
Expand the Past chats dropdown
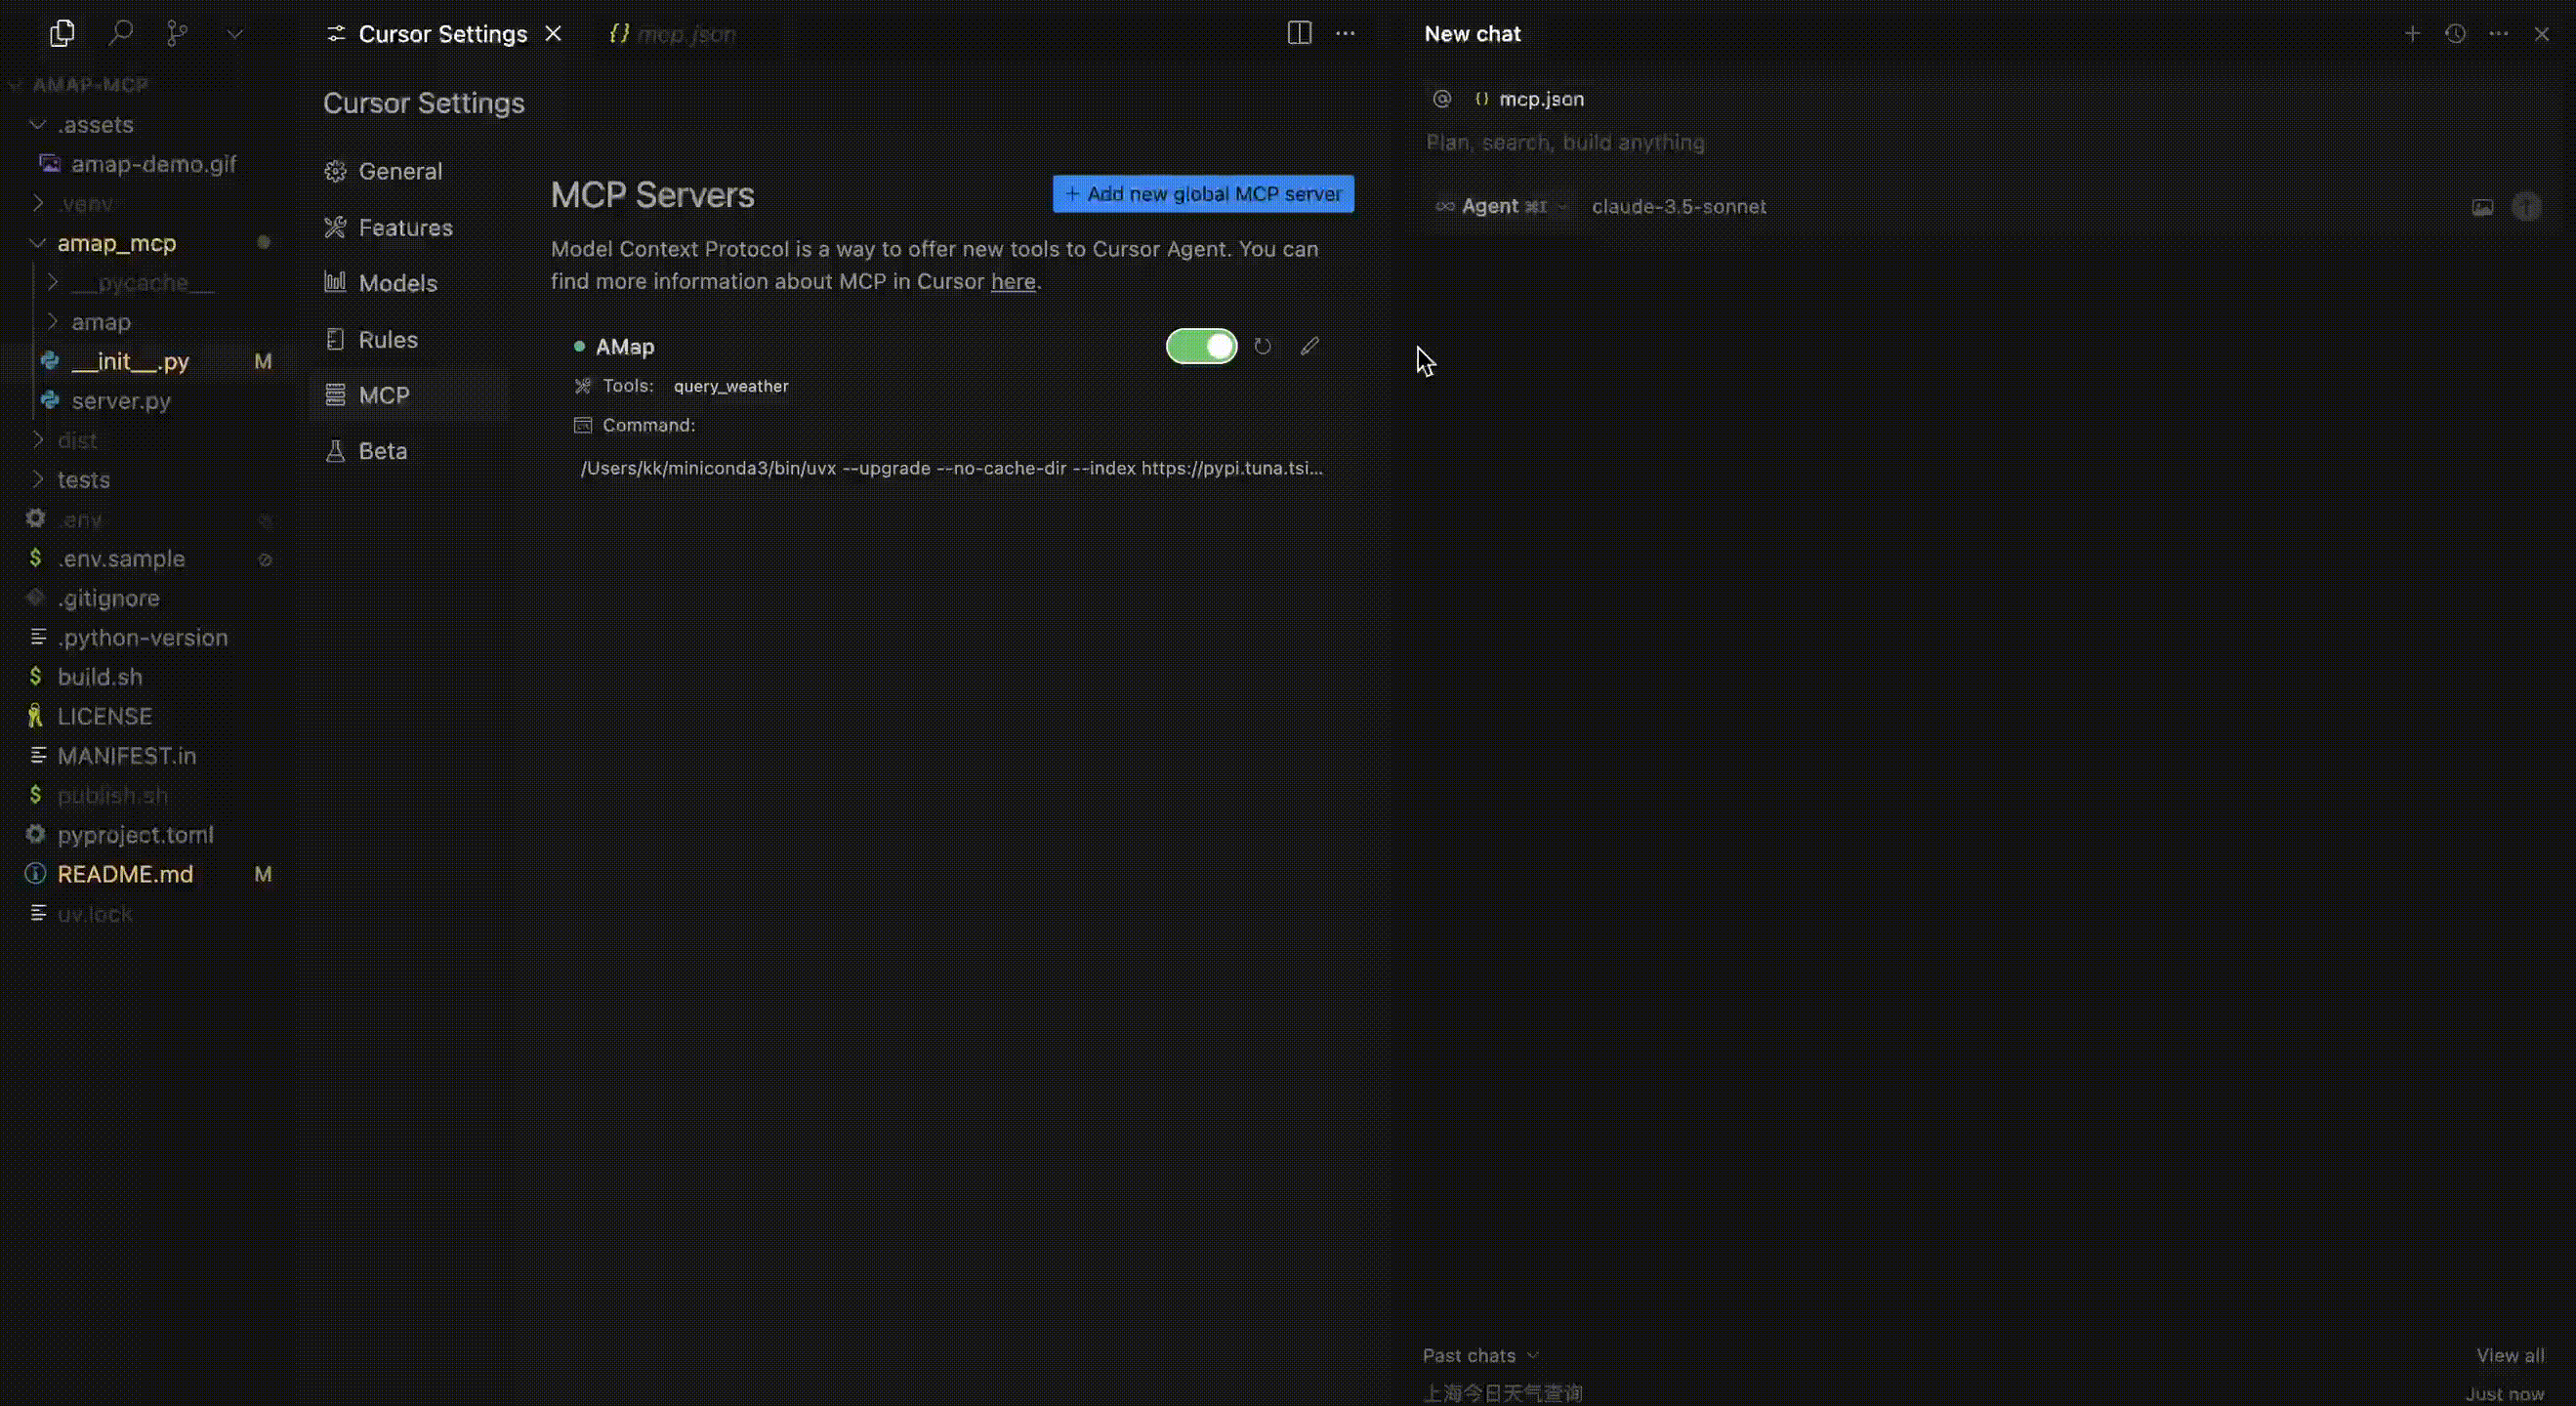coord(1480,1355)
